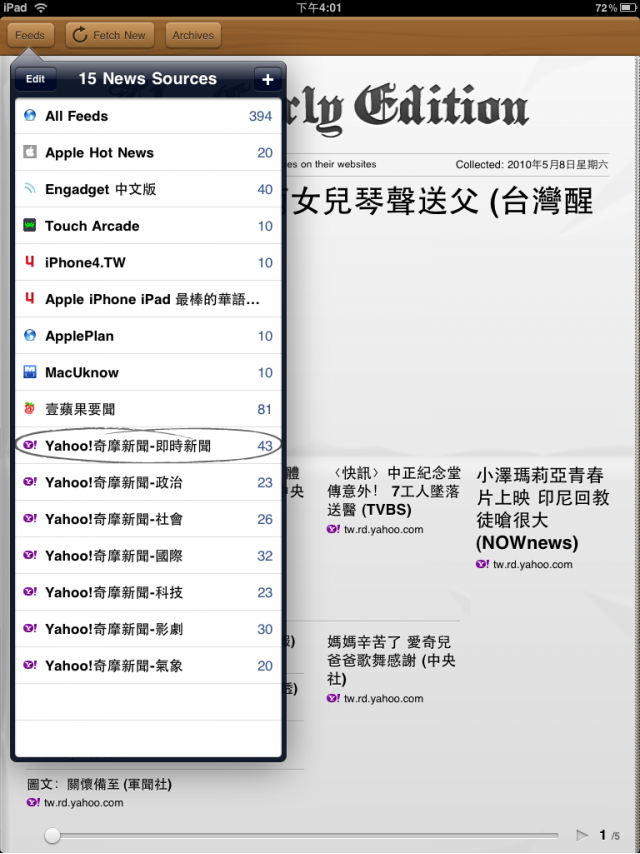Screen dimensions: 640x854
Task: Open article 〈快訊〉中正紀念堂傳意外
Action: point(394,491)
